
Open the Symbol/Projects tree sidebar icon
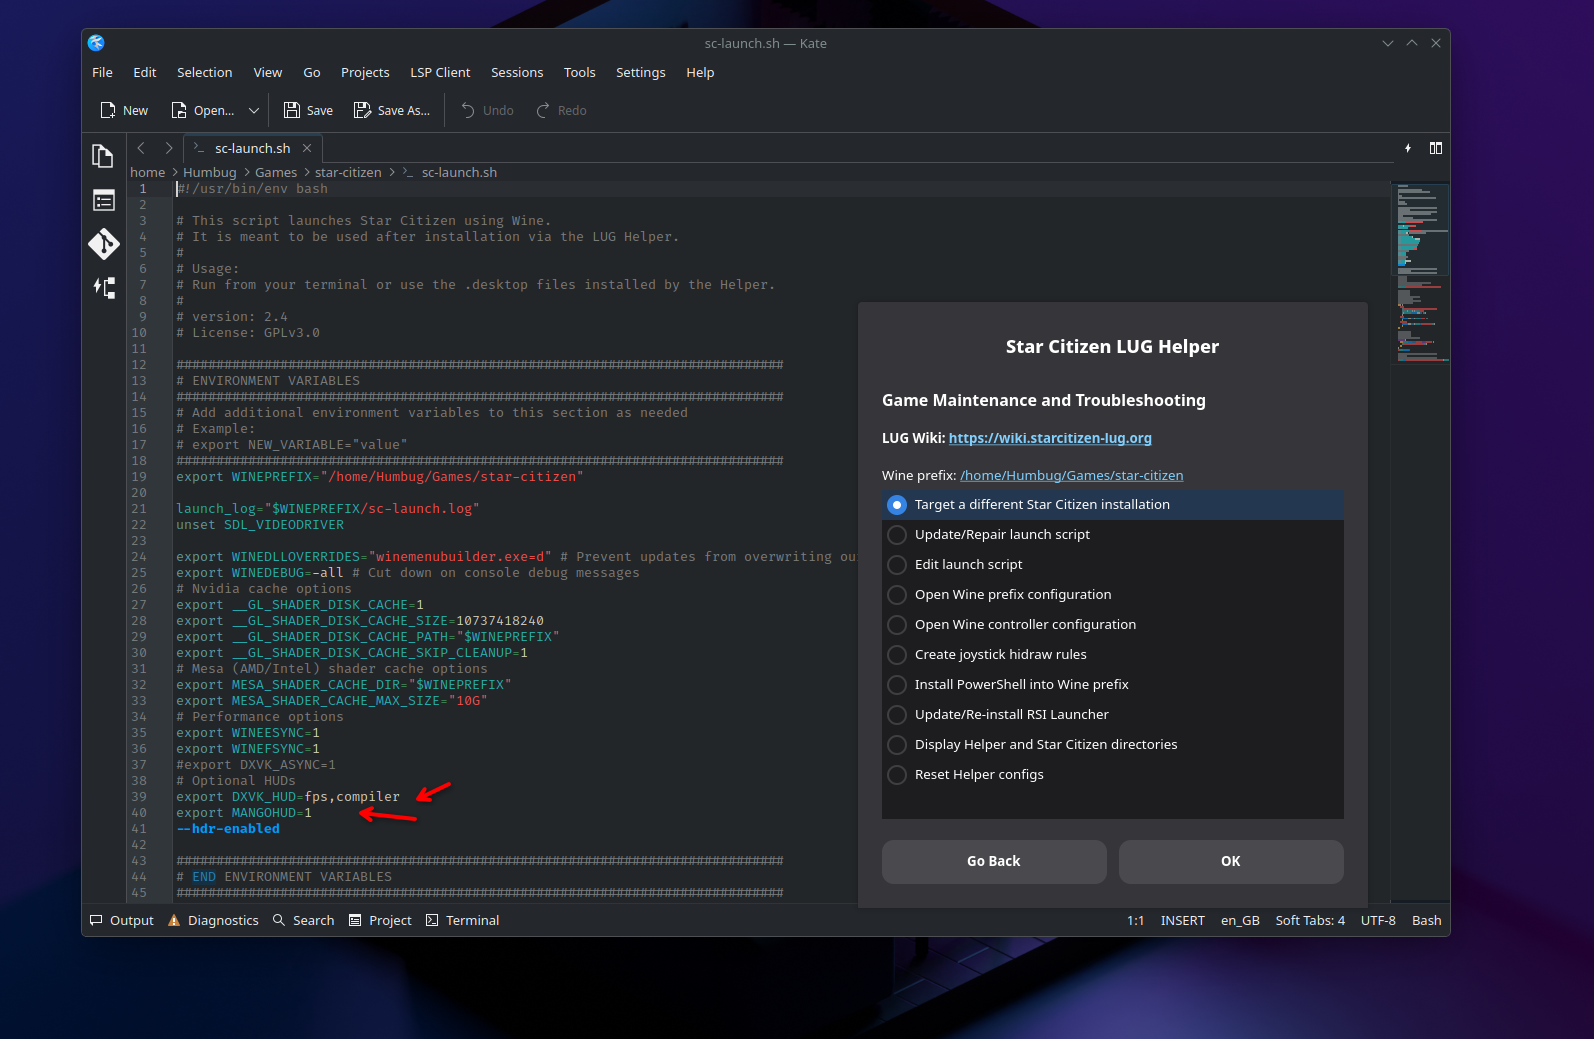103,288
